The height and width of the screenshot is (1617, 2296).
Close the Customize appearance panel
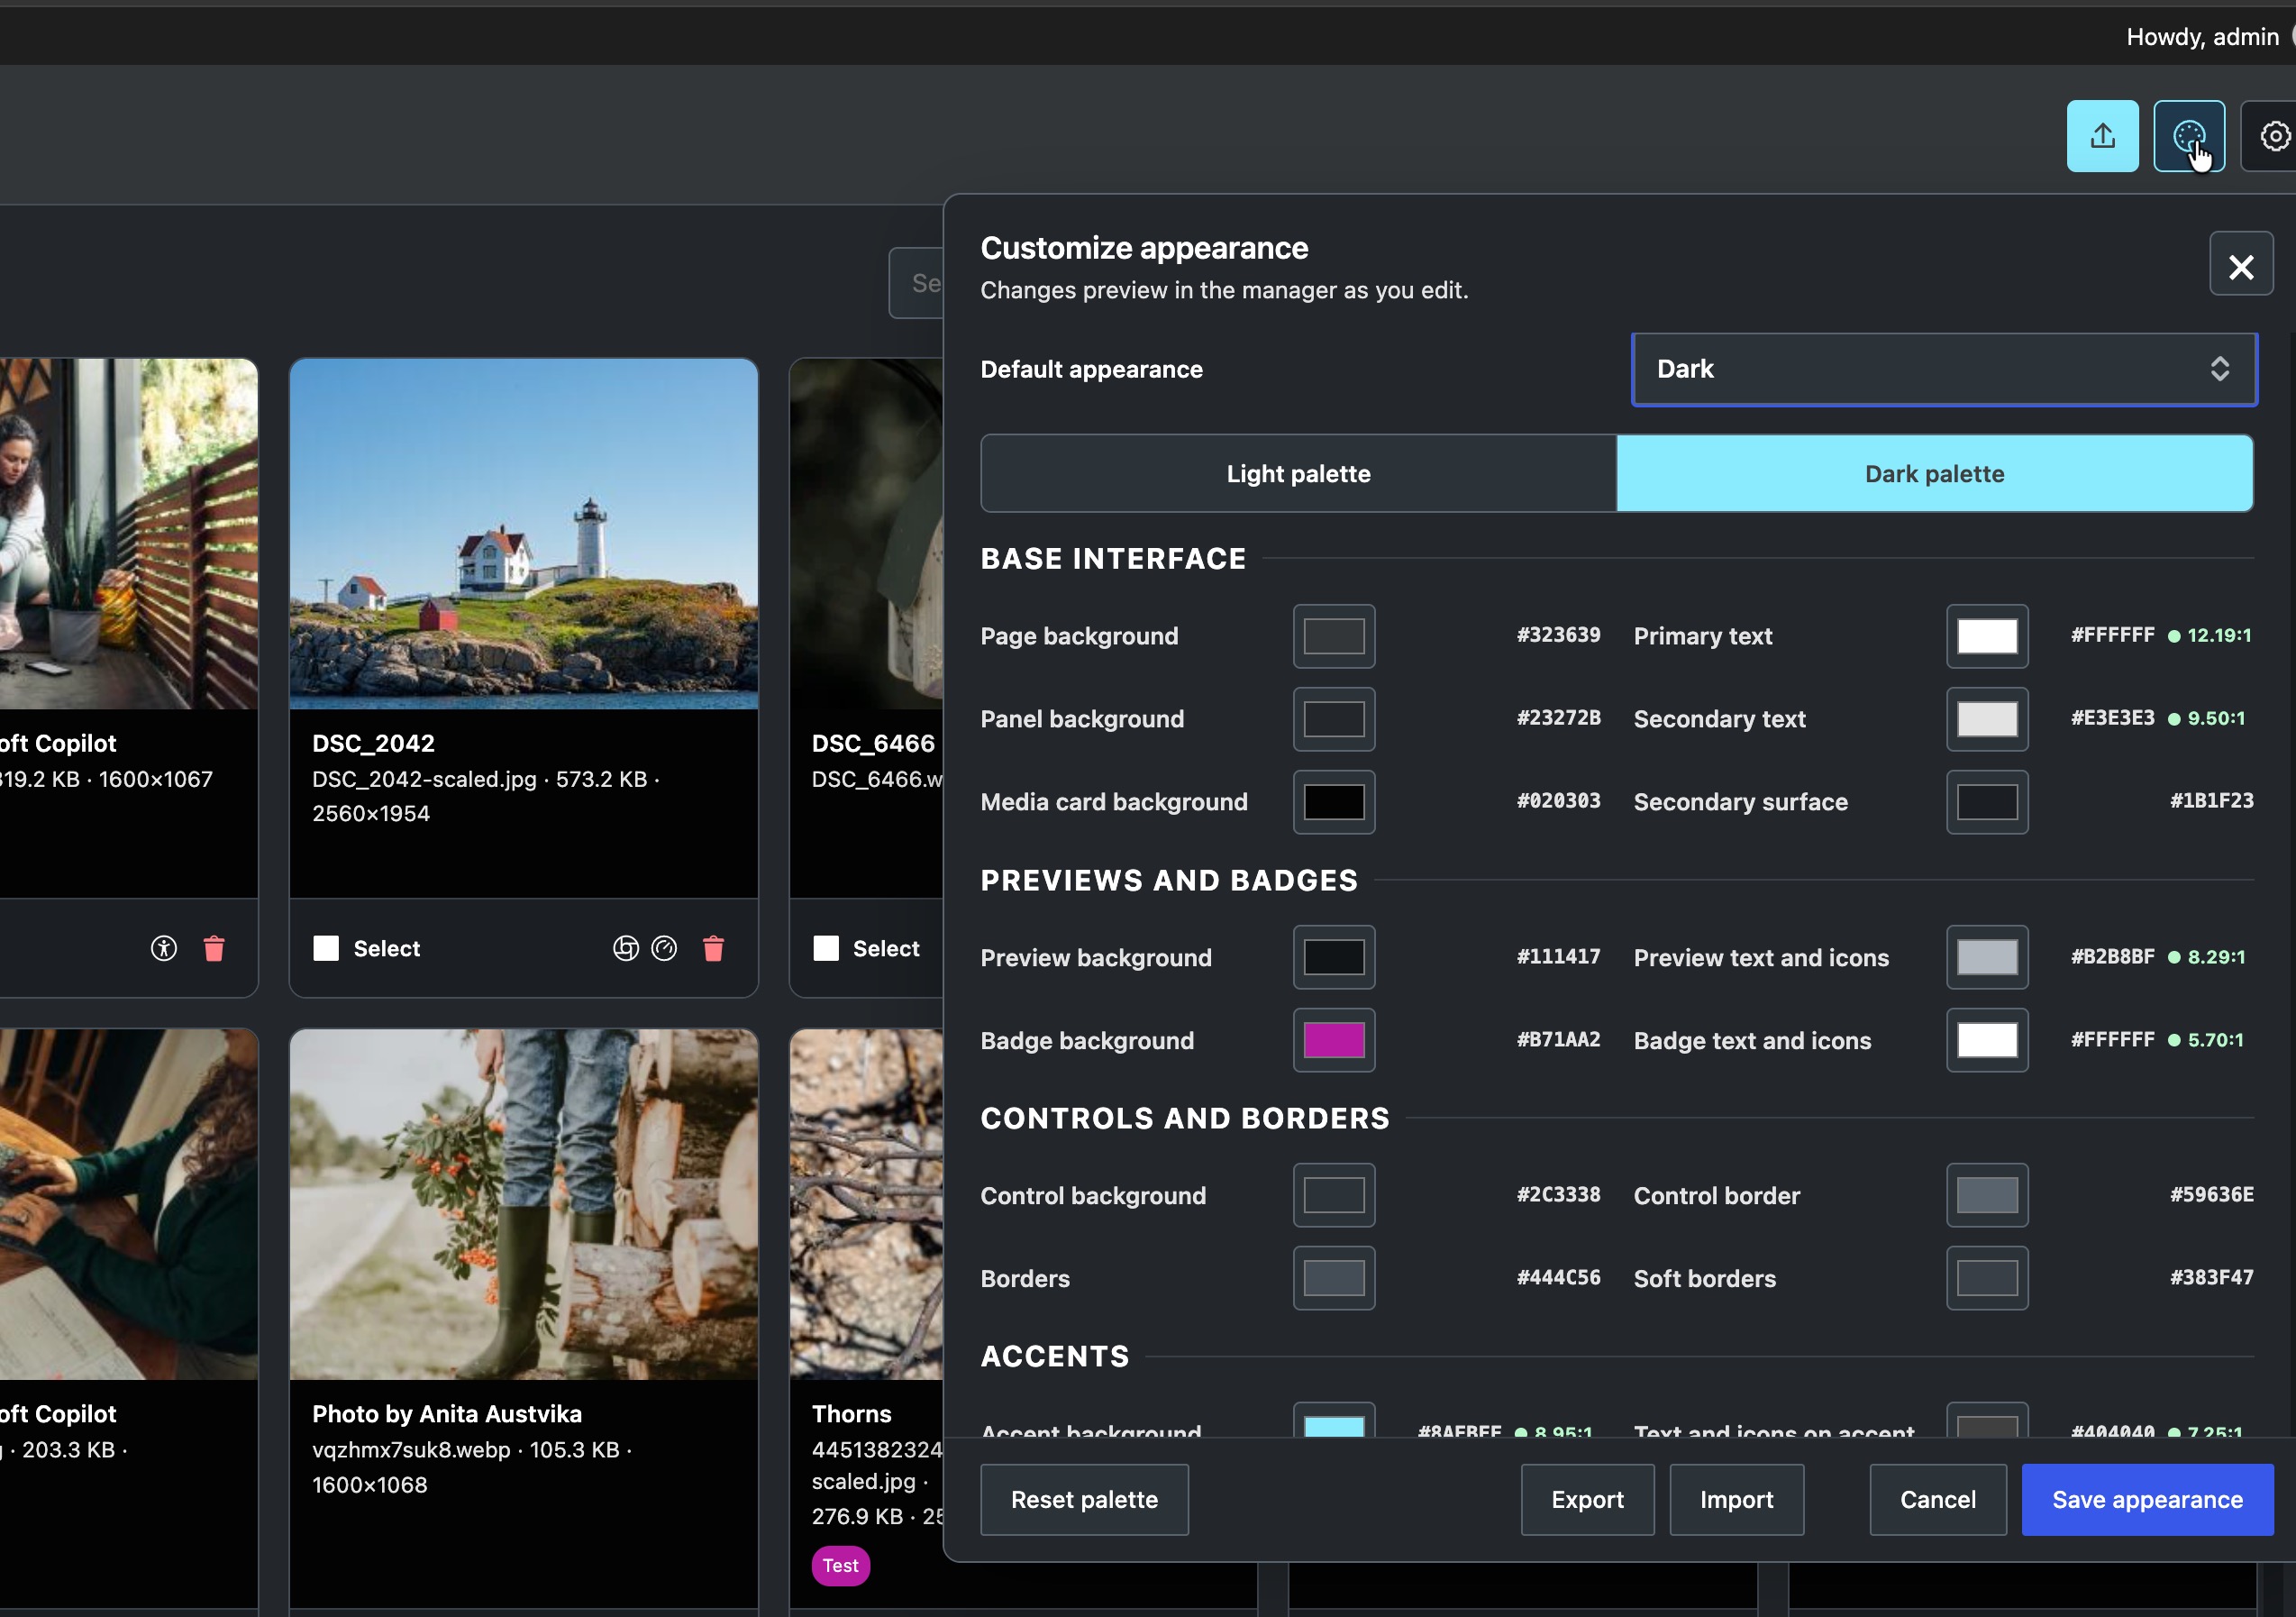point(2241,265)
